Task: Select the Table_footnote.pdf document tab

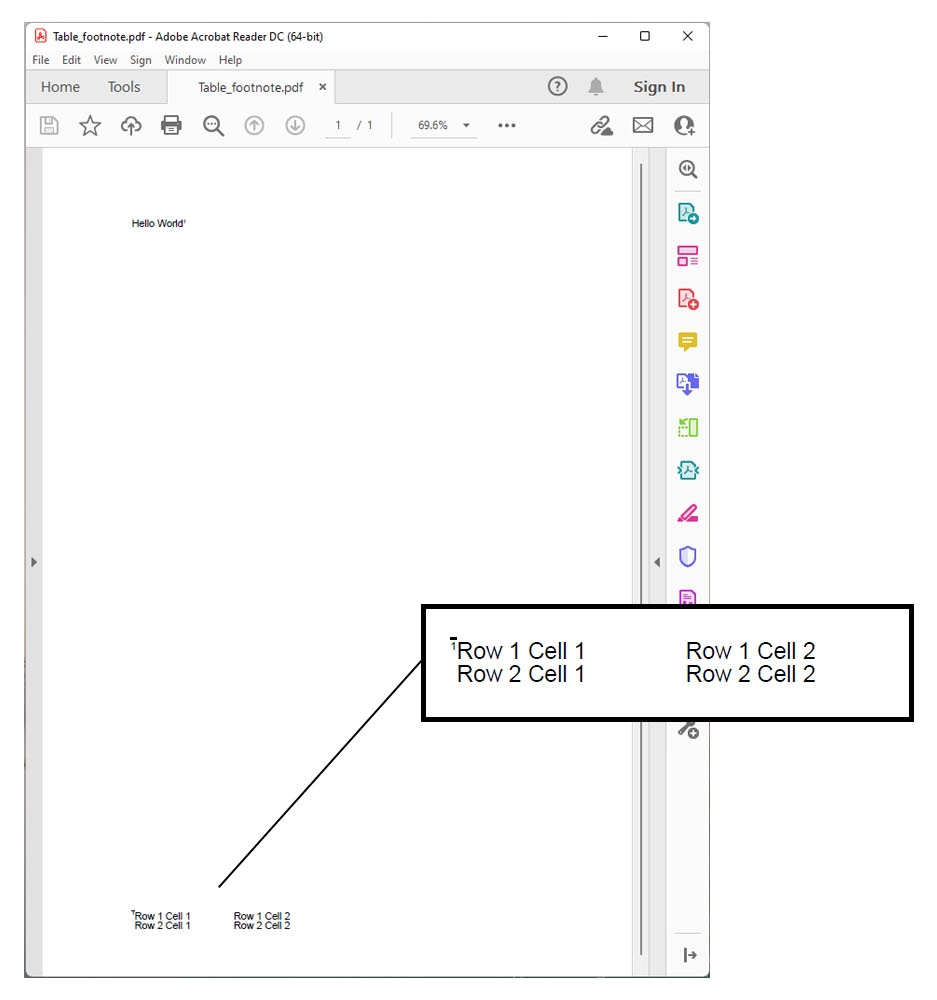Action: coord(250,87)
